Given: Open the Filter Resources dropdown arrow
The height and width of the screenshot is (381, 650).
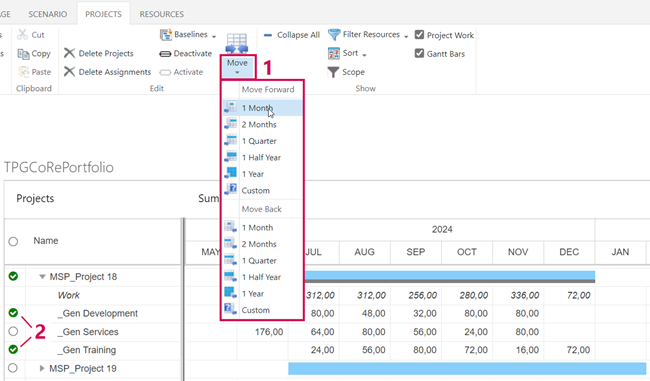Looking at the screenshot, I should 406,36.
